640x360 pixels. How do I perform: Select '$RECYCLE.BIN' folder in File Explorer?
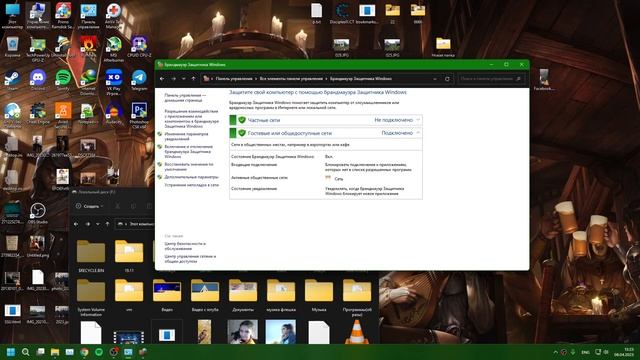(x=91, y=256)
